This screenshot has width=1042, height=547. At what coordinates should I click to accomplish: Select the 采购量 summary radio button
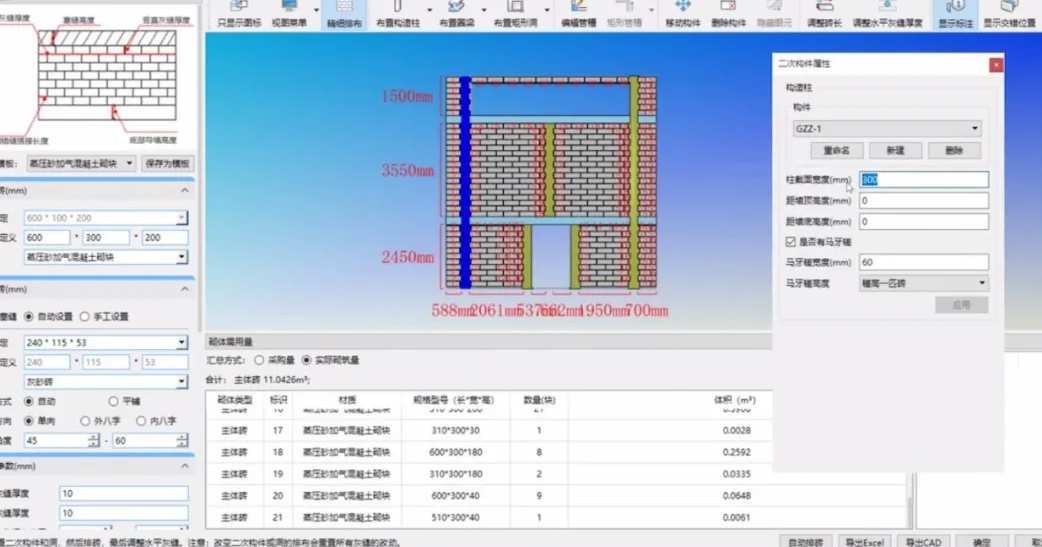(259, 360)
